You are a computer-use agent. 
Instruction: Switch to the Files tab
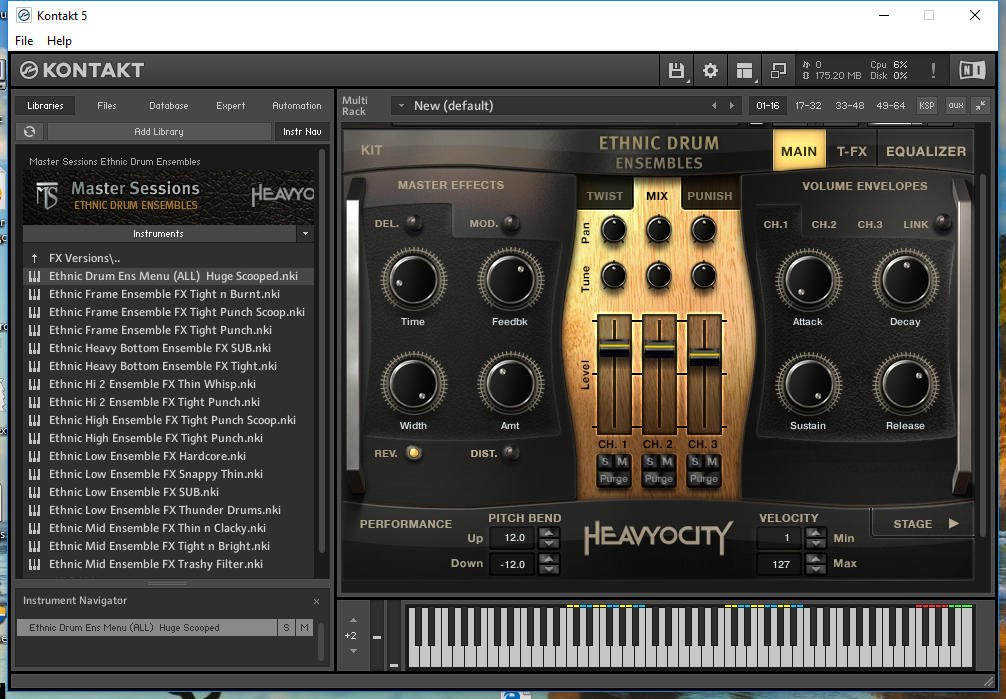(x=107, y=105)
